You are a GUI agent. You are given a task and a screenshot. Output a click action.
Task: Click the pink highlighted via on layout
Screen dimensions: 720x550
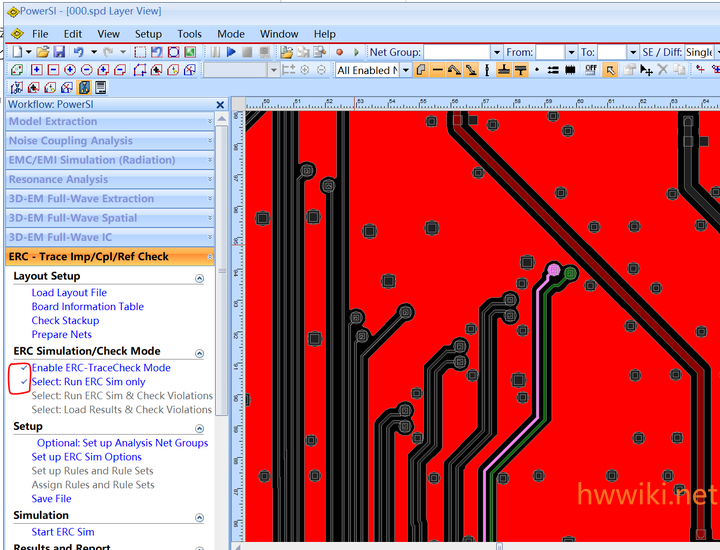click(554, 270)
